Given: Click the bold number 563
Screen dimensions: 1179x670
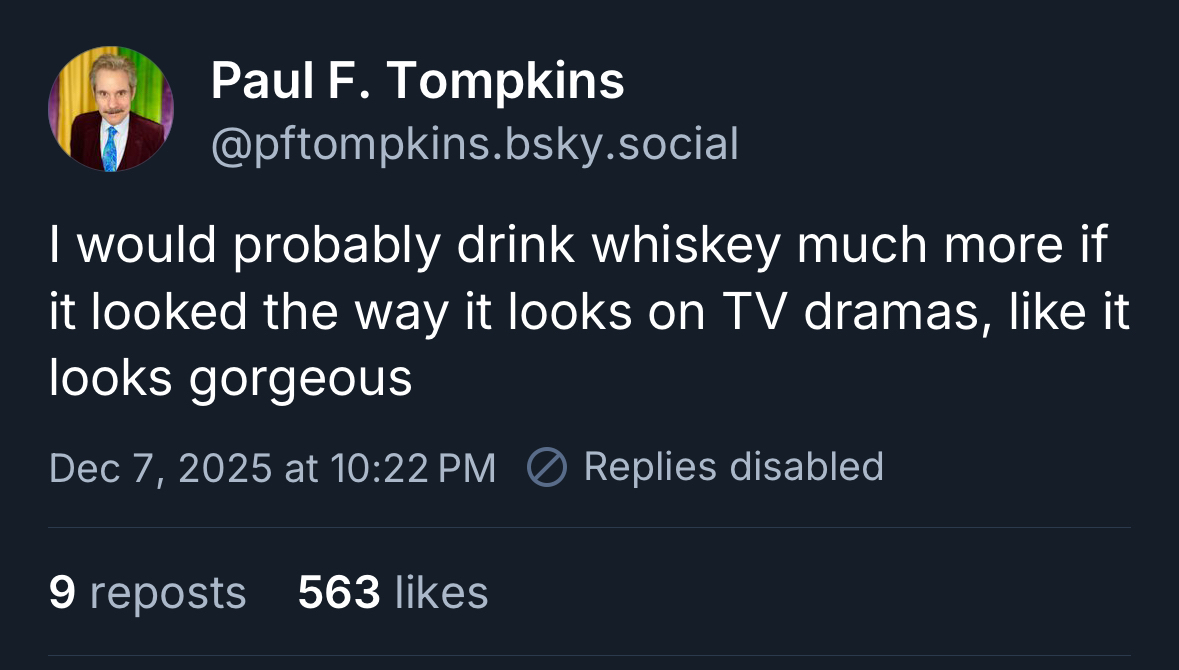Looking at the screenshot, I should pos(339,592).
